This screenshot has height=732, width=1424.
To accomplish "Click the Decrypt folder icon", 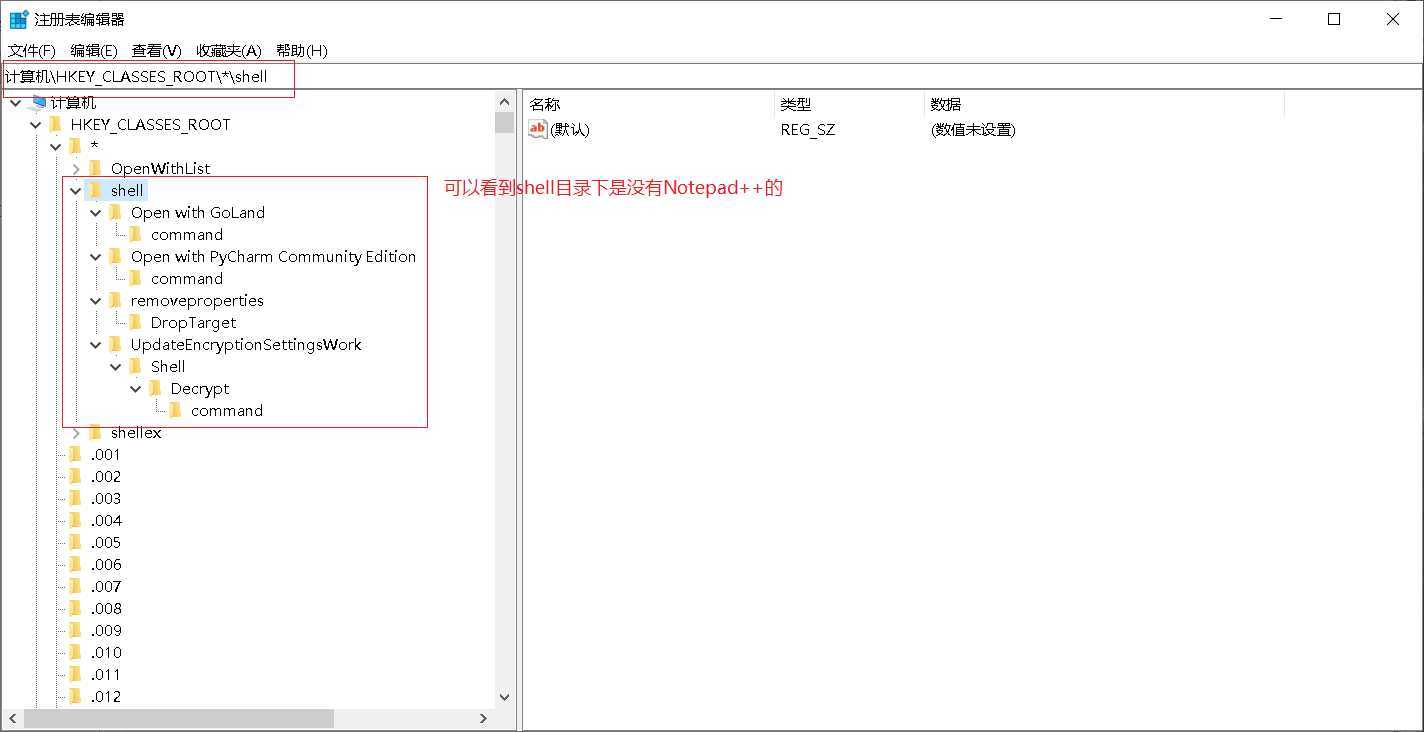I will 156,388.
